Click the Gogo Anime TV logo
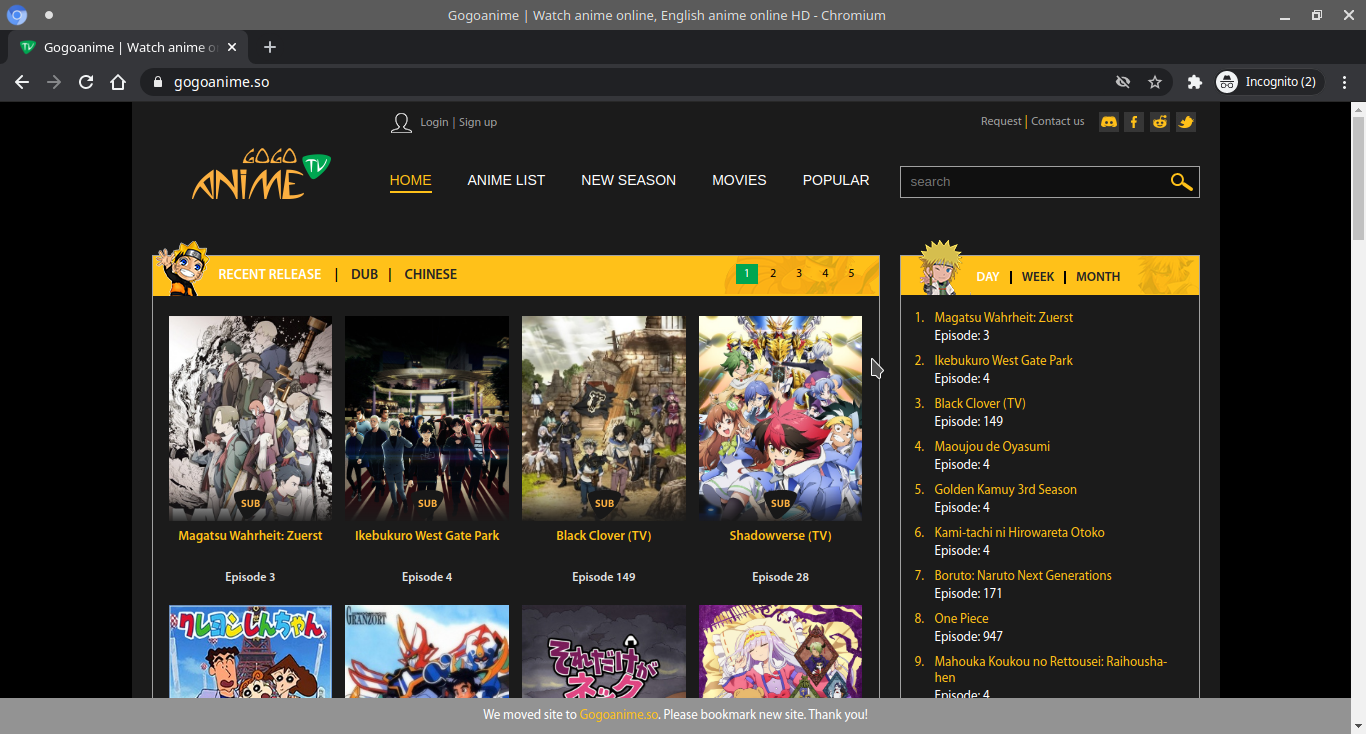The image size is (1366, 734). pyautogui.click(x=261, y=174)
